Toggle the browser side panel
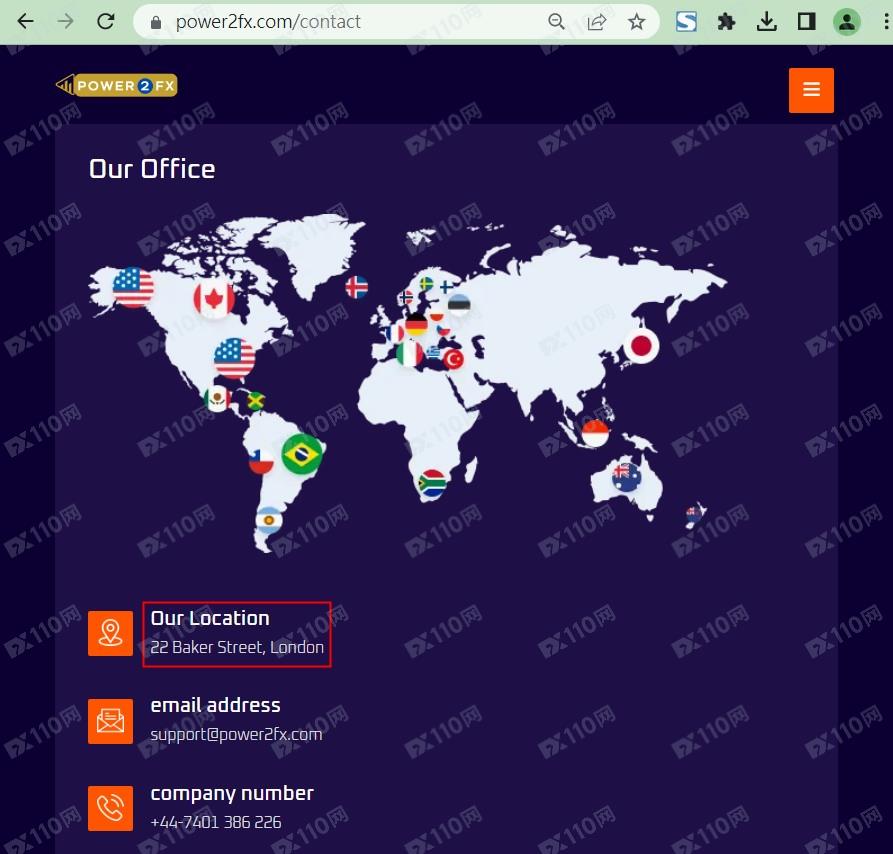This screenshot has height=854, width=893. coord(806,22)
